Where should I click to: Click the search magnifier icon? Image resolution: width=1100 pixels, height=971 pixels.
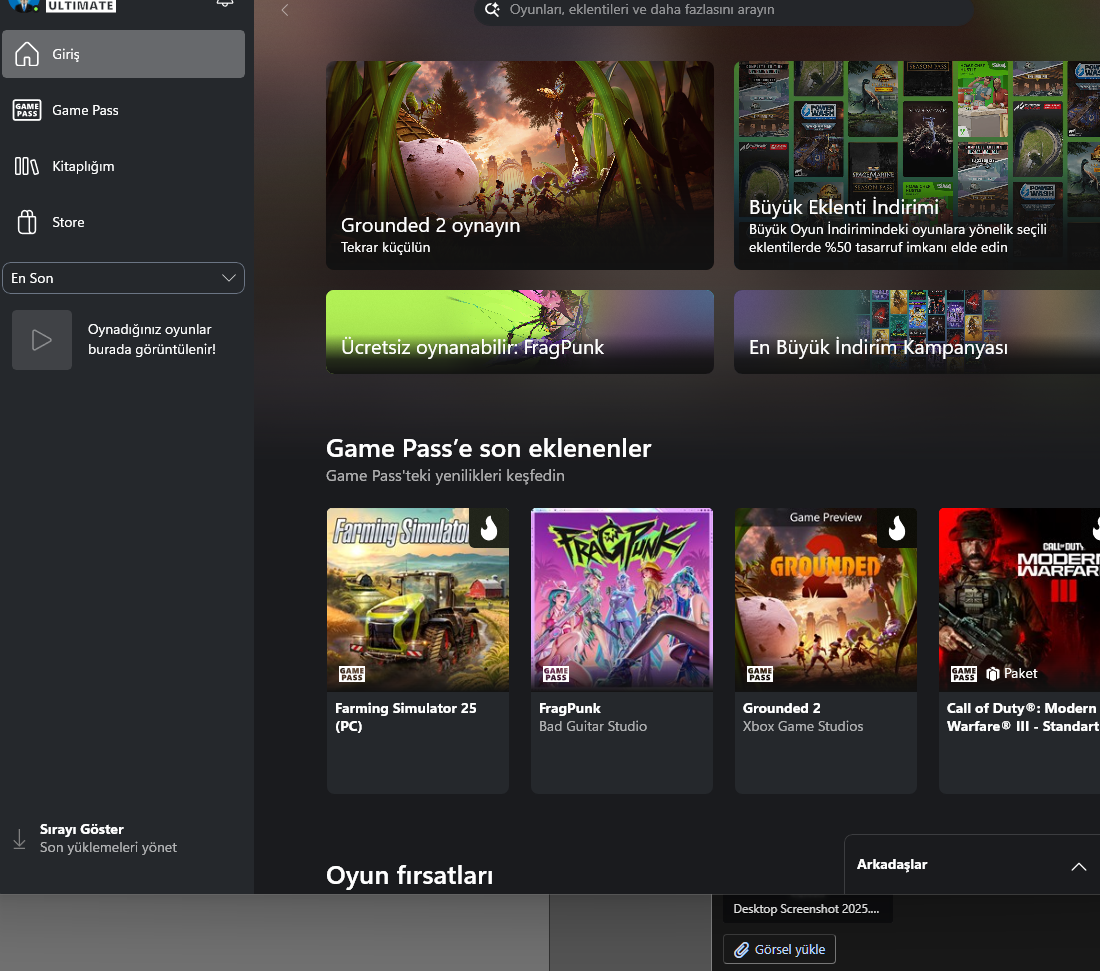[x=492, y=9]
